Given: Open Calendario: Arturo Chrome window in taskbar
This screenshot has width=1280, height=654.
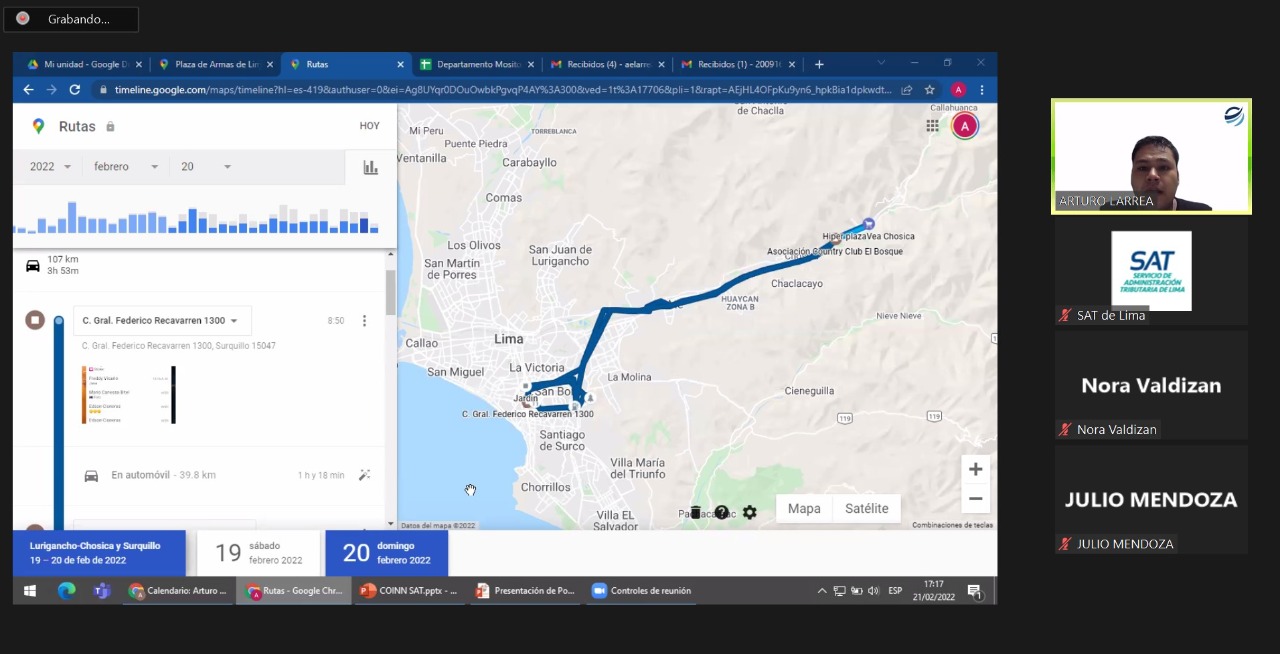Looking at the screenshot, I should [x=178, y=591].
